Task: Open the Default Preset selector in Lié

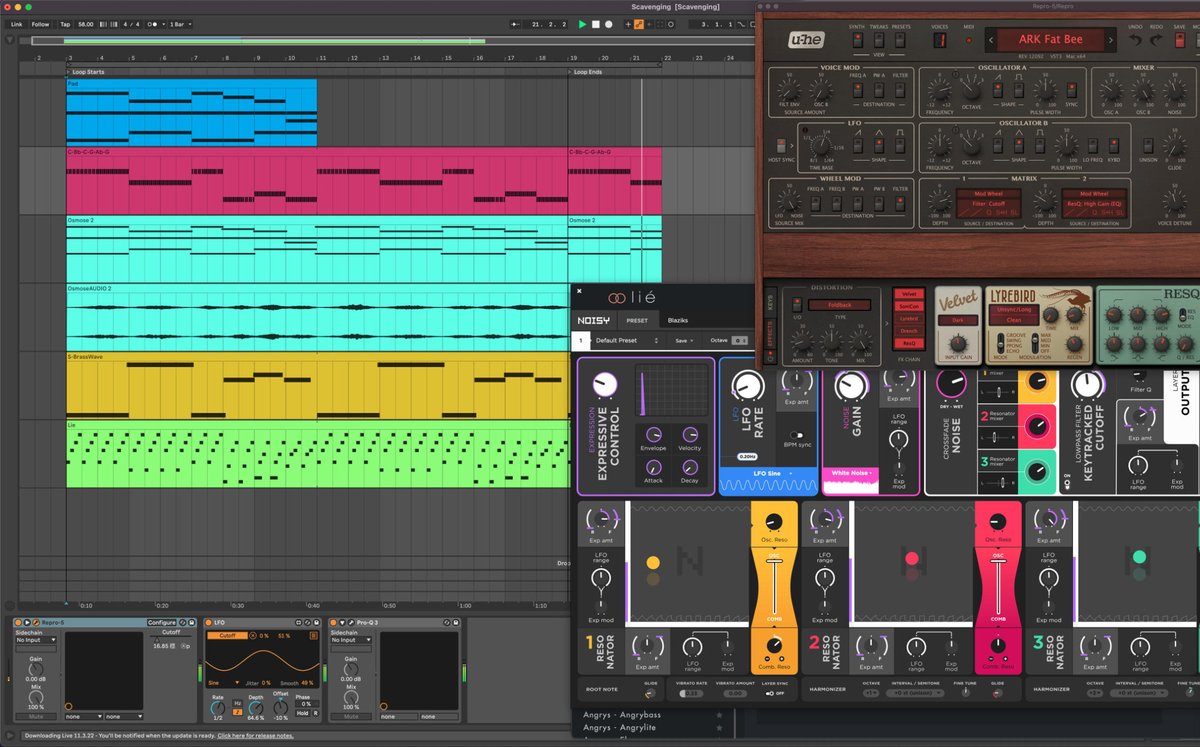Action: pos(625,340)
